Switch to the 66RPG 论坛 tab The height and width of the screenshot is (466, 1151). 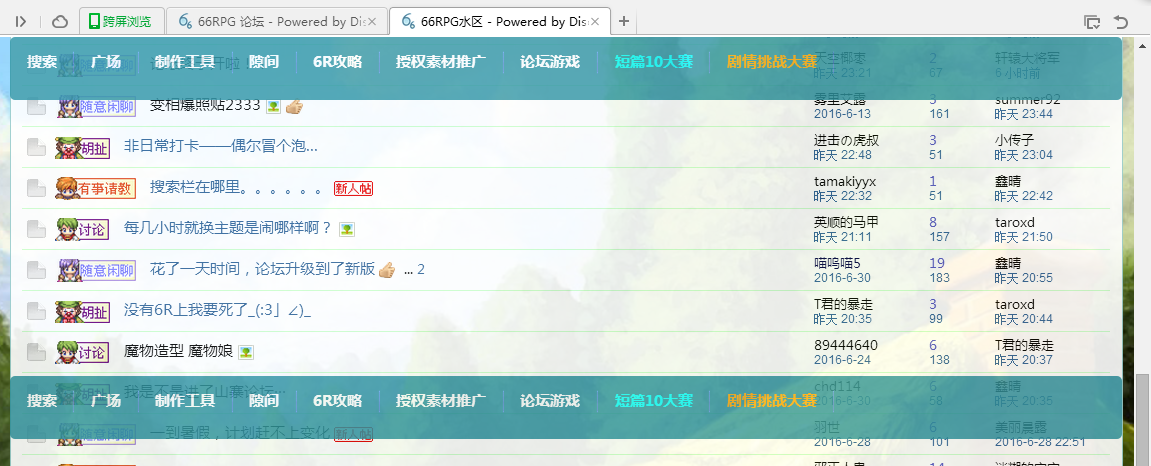coord(277,21)
